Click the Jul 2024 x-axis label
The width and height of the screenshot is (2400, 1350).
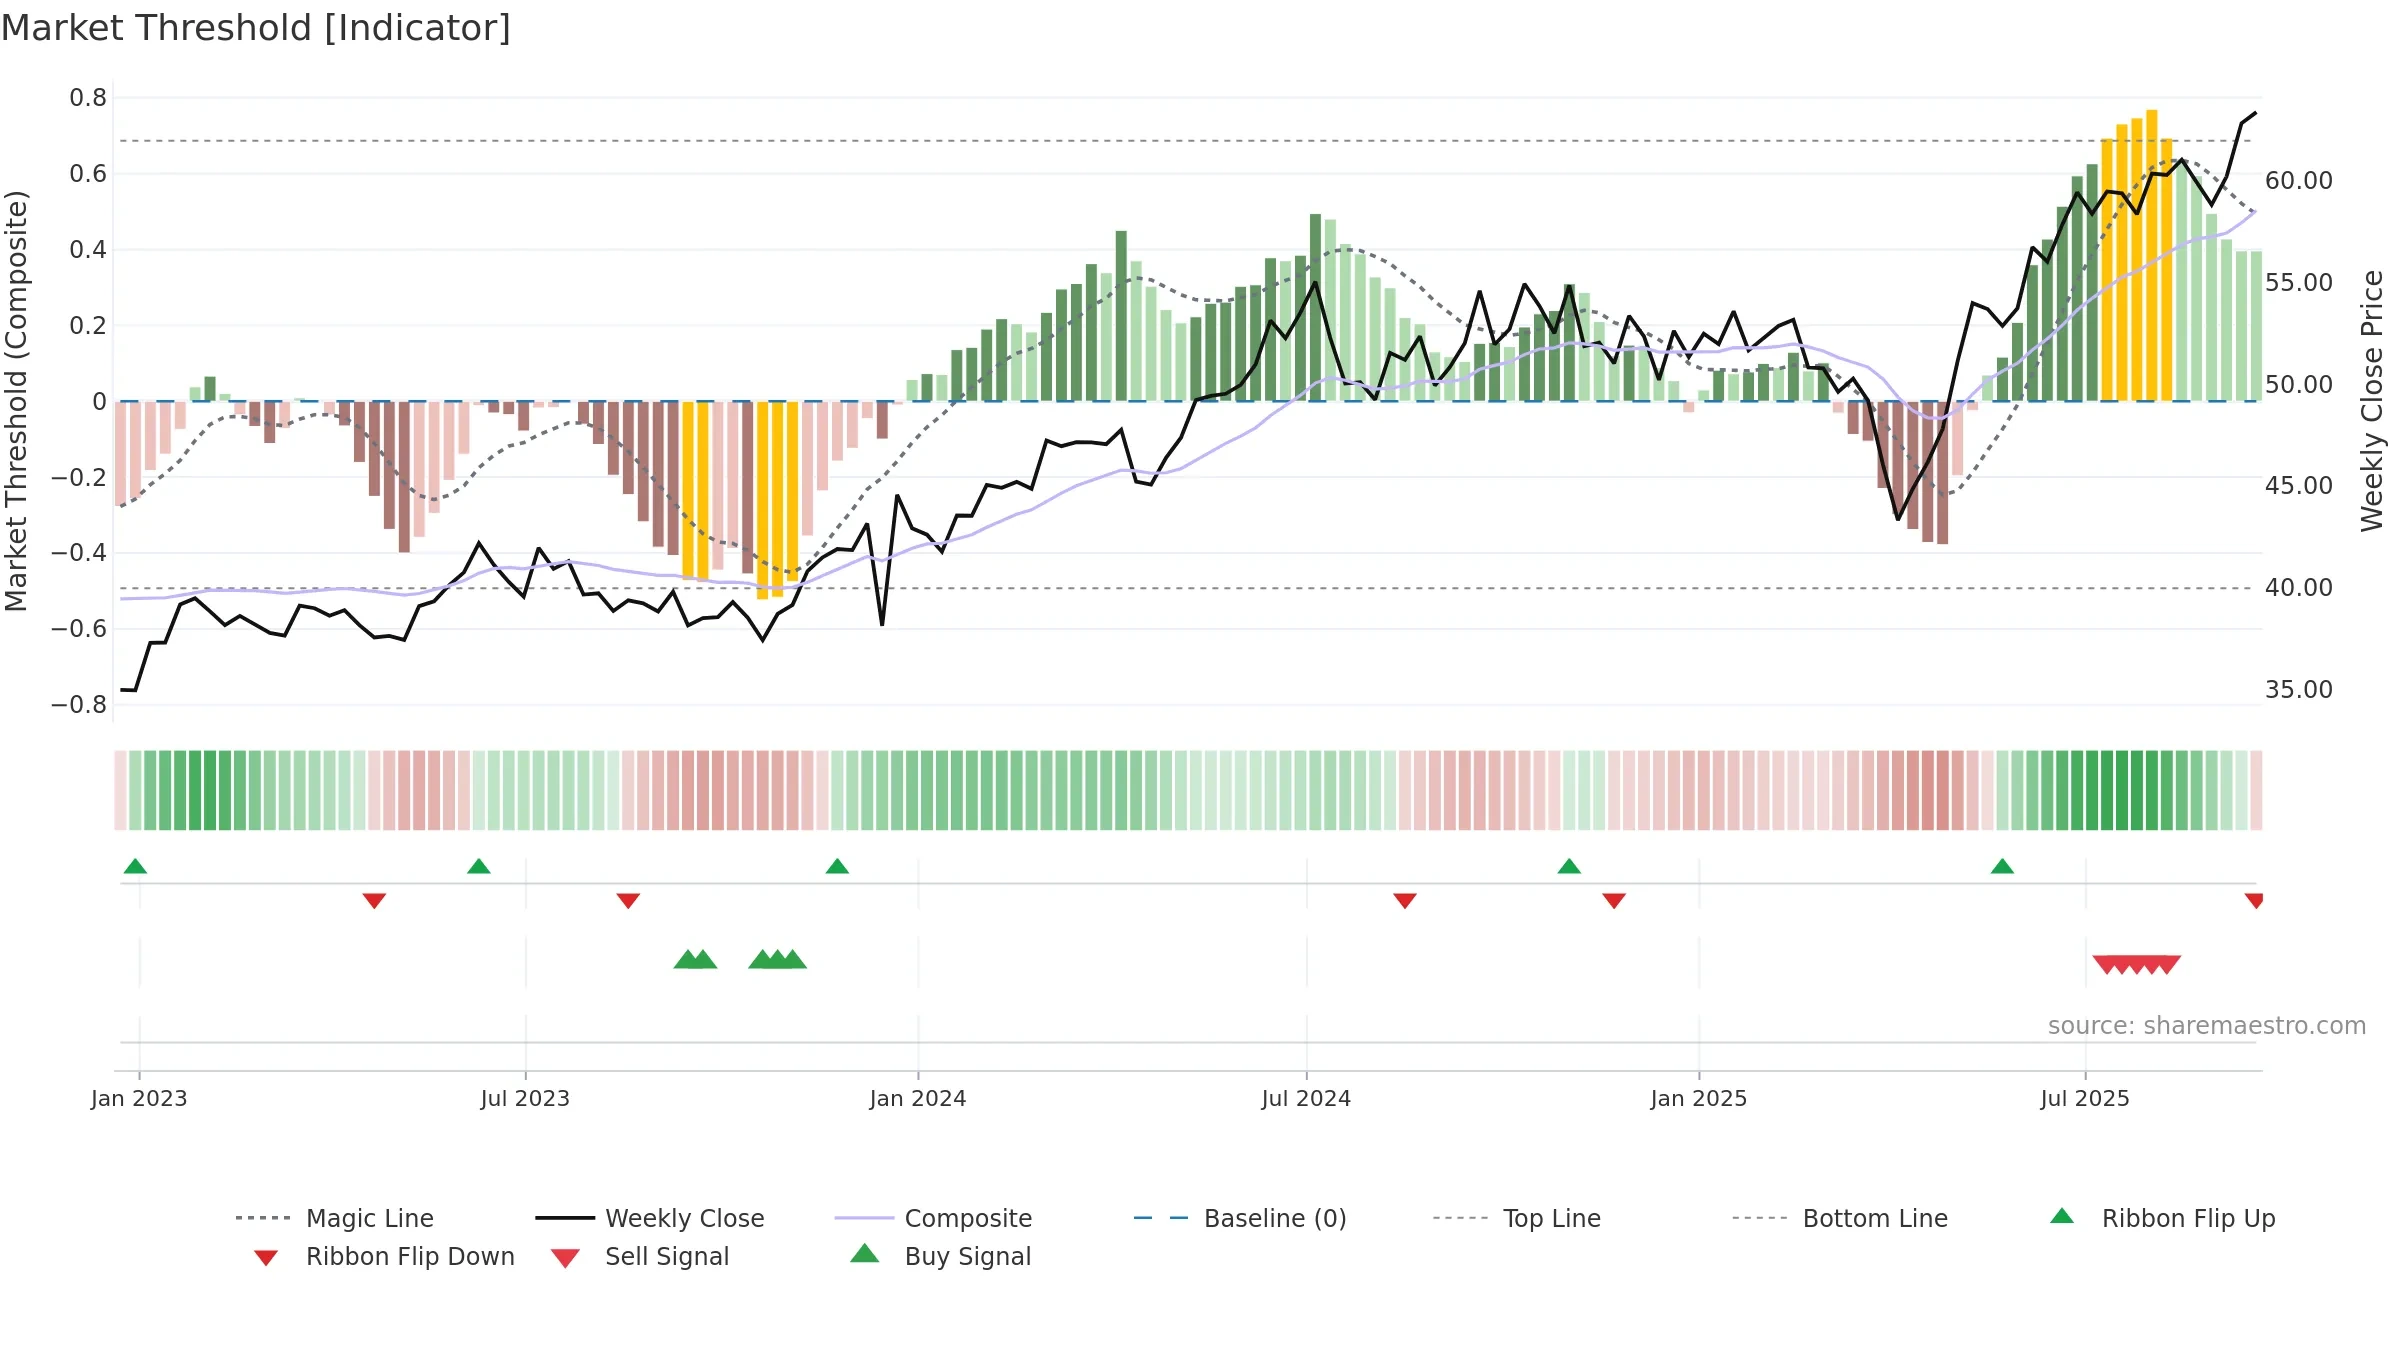[x=1306, y=1098]
